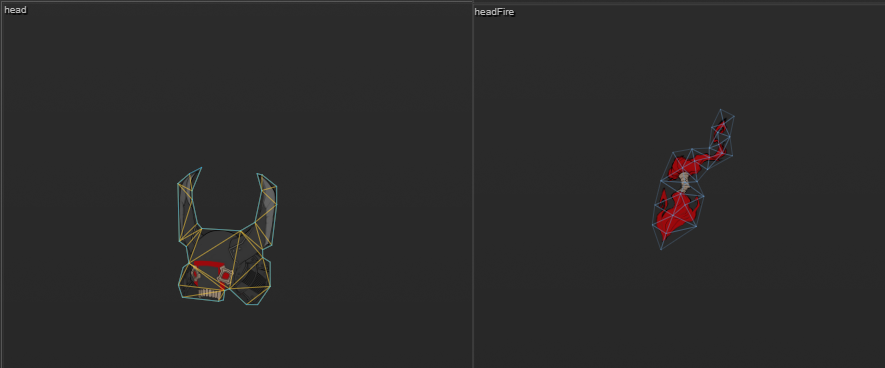Select the headFire mesh preview

693,179
